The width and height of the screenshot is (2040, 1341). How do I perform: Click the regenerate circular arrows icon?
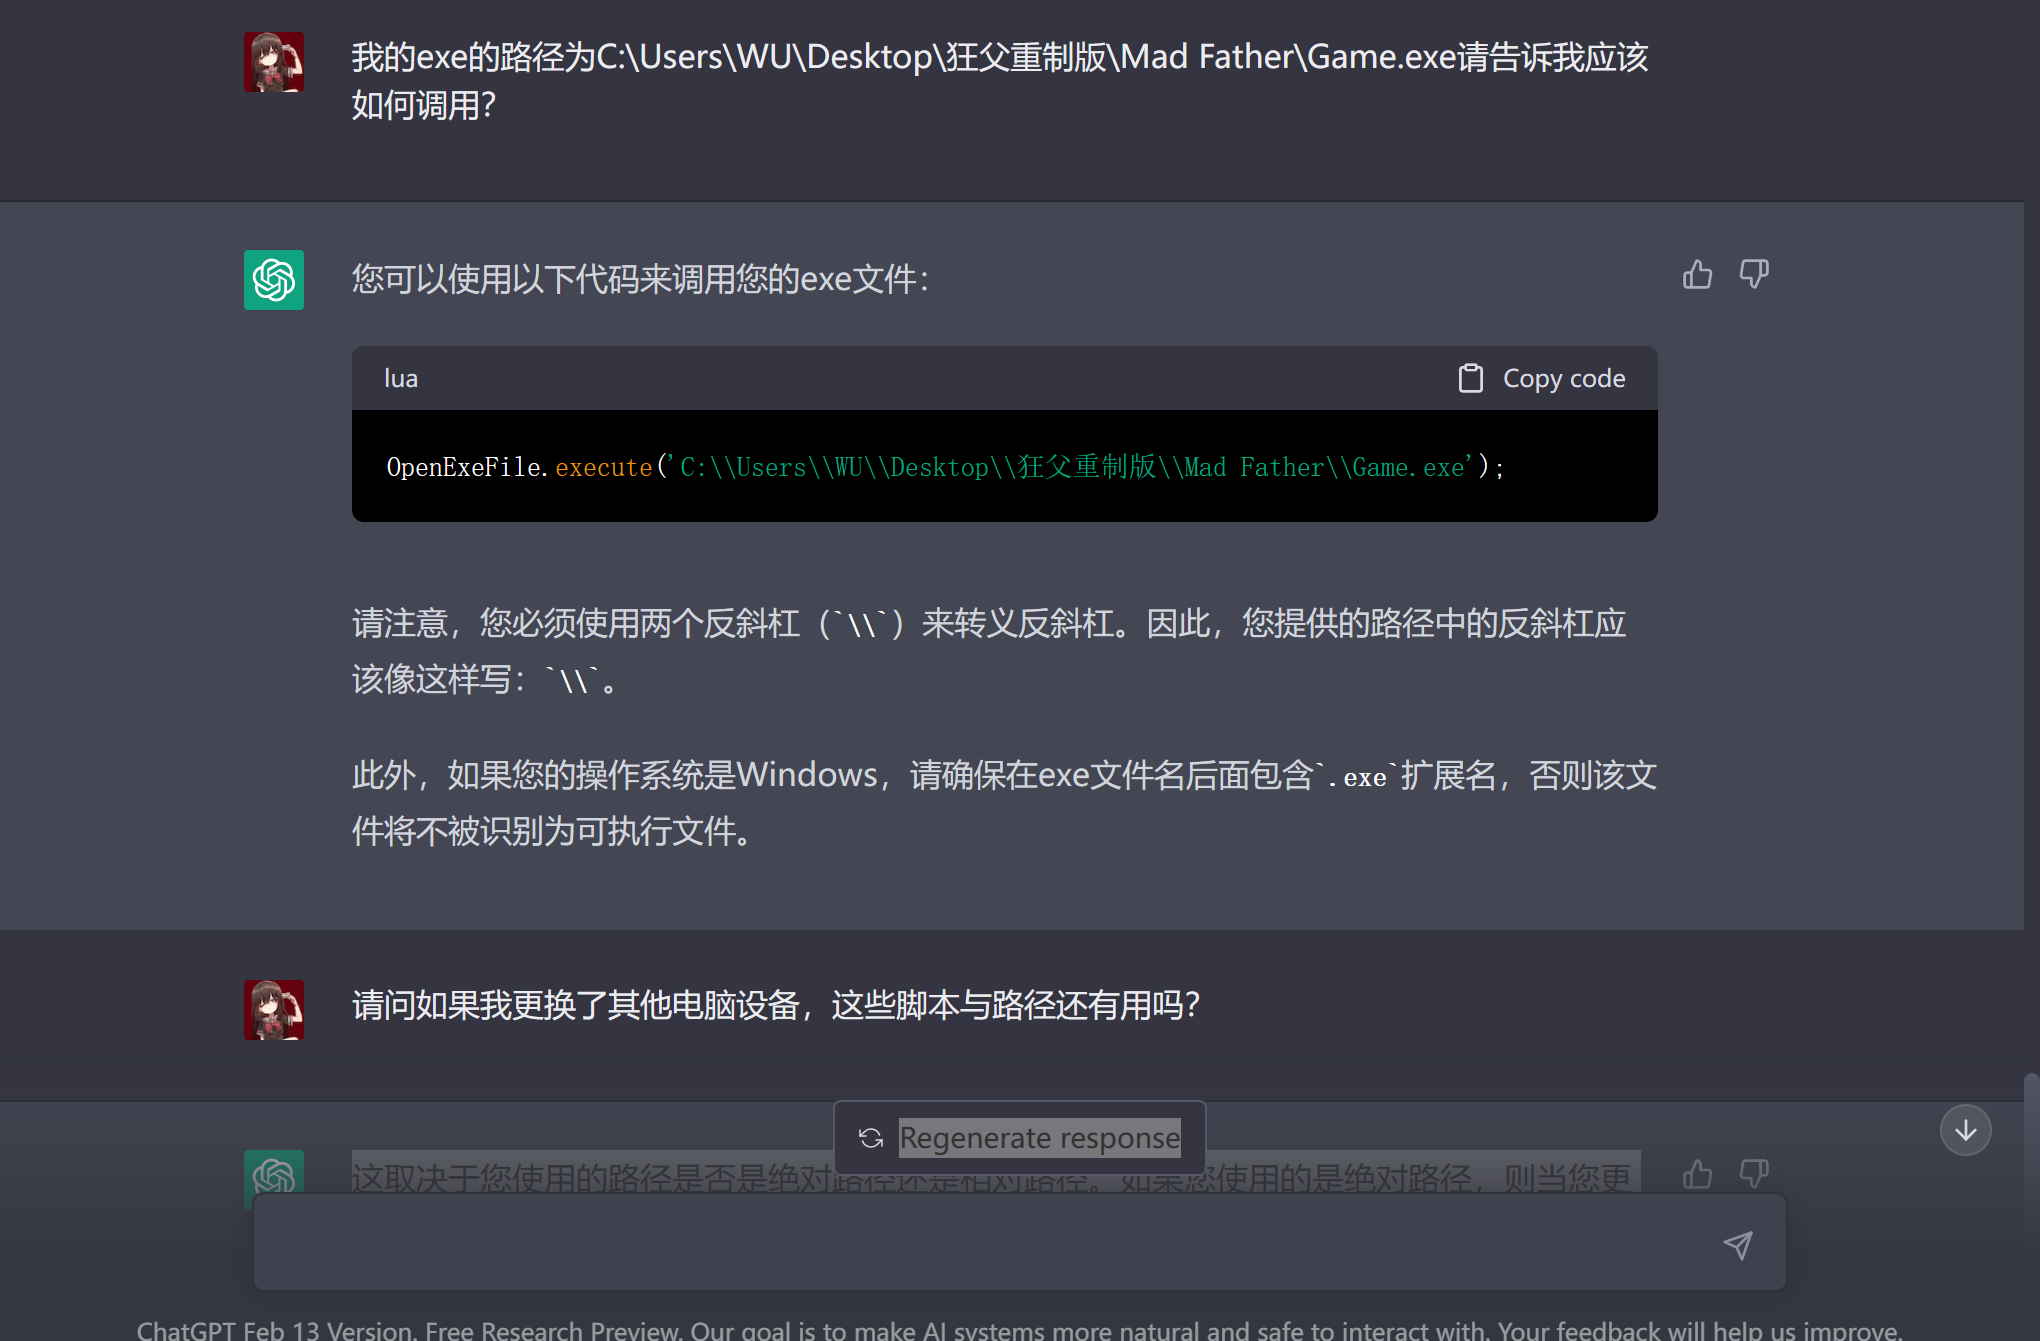[x=871, y=1138]
